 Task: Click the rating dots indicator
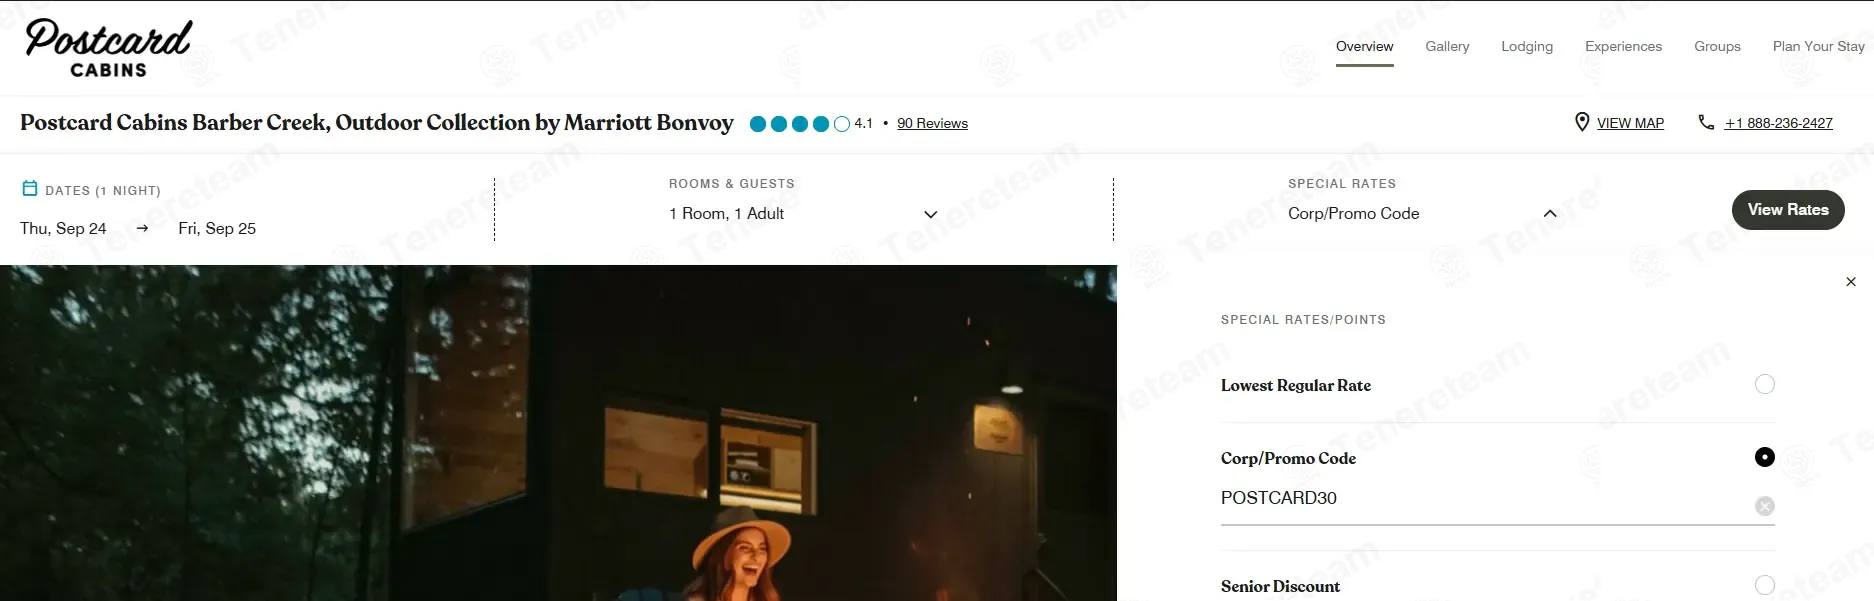pos(799,124)
